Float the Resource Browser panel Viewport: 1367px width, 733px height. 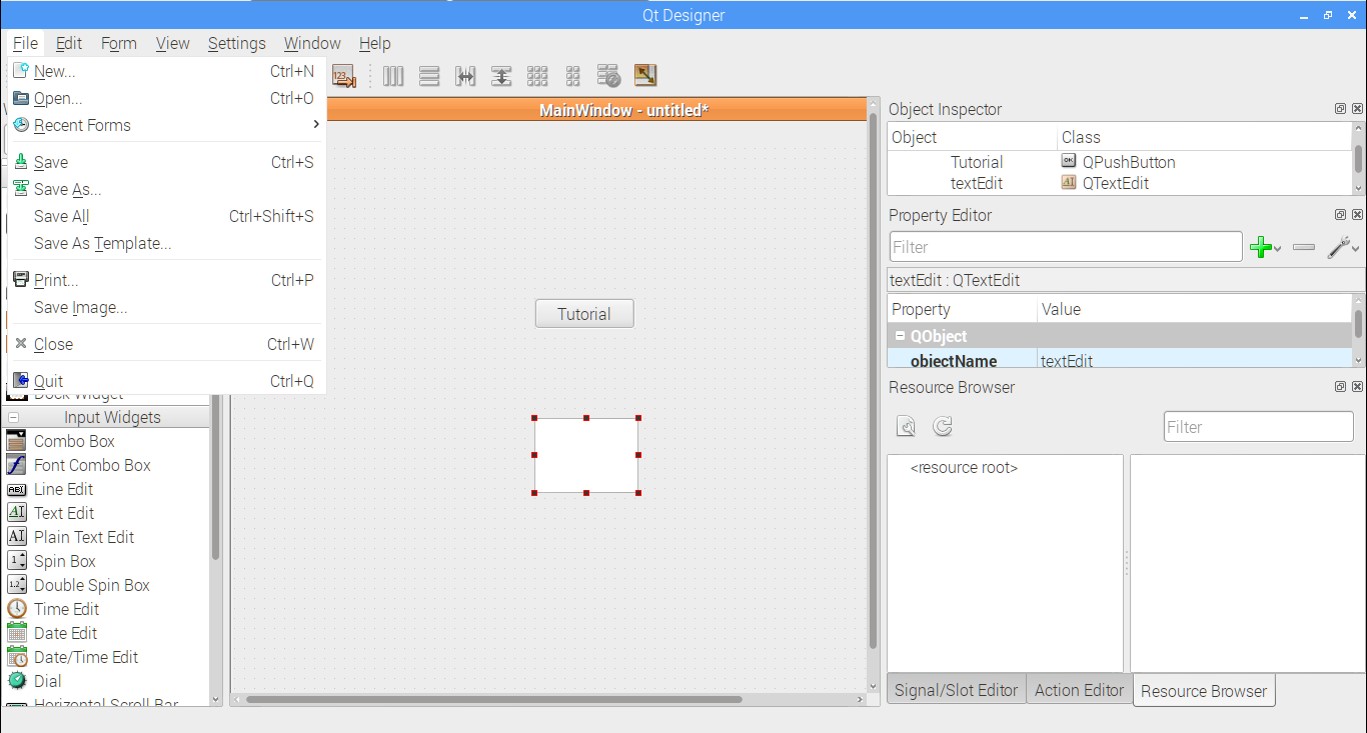pyautogui.click(x=1340, y=387)
